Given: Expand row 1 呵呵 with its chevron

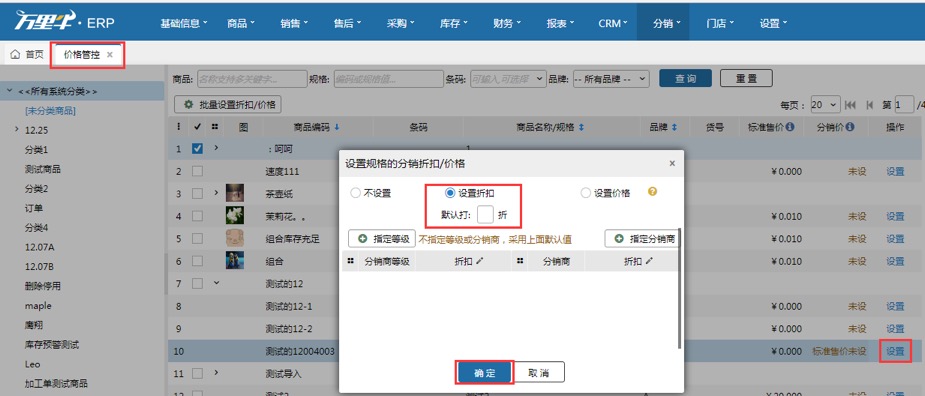Looking at the screenshot, I should 216,148.
